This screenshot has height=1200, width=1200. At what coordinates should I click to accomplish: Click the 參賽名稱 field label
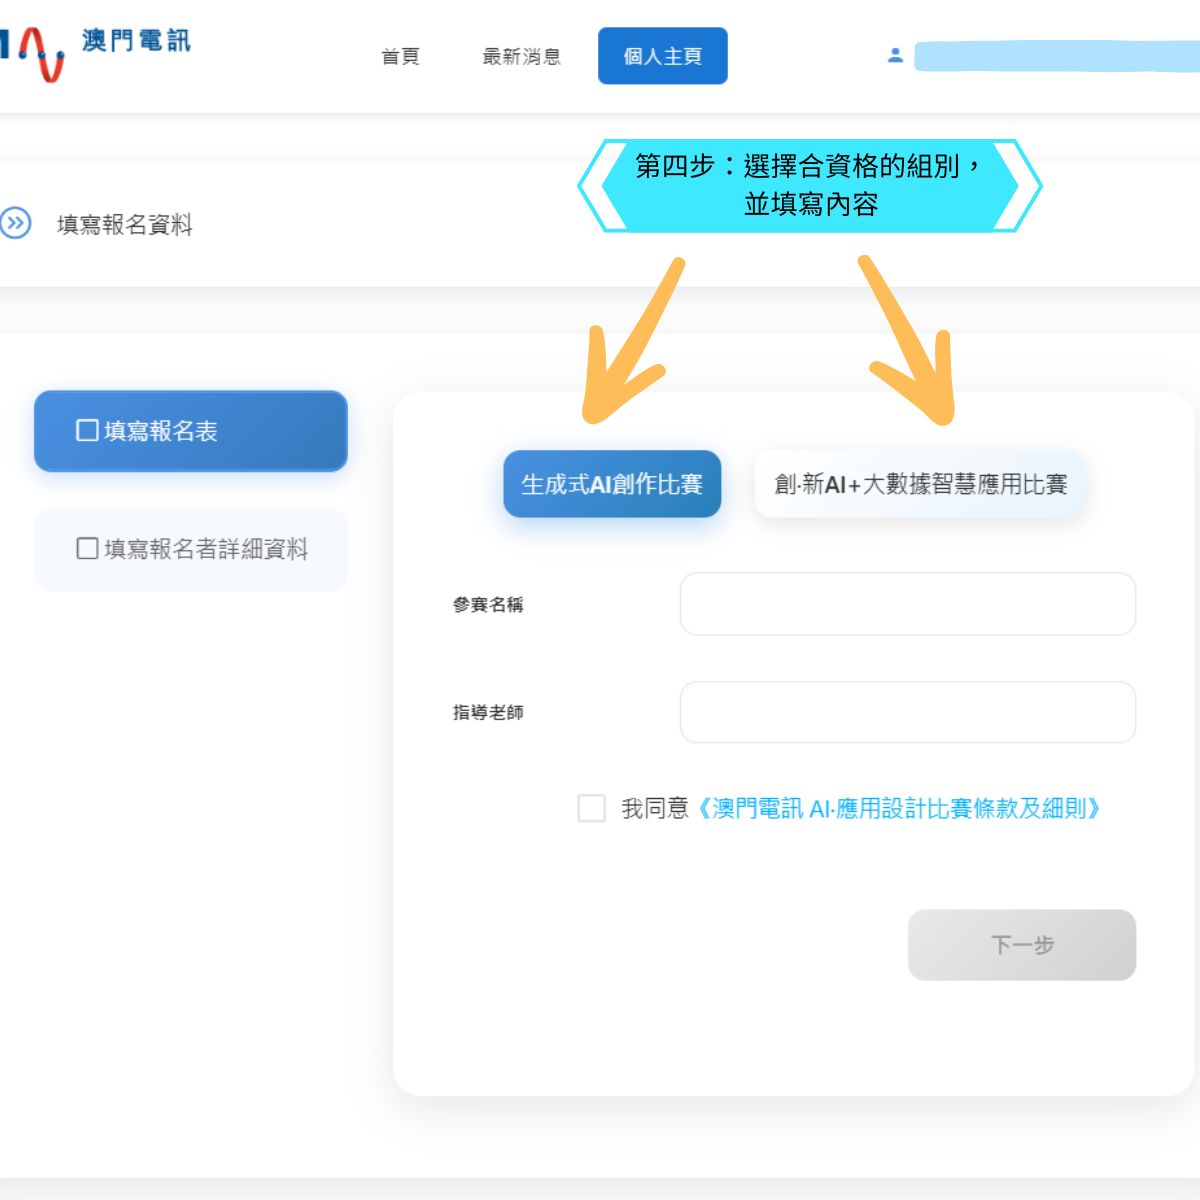(x=488, y=605)
